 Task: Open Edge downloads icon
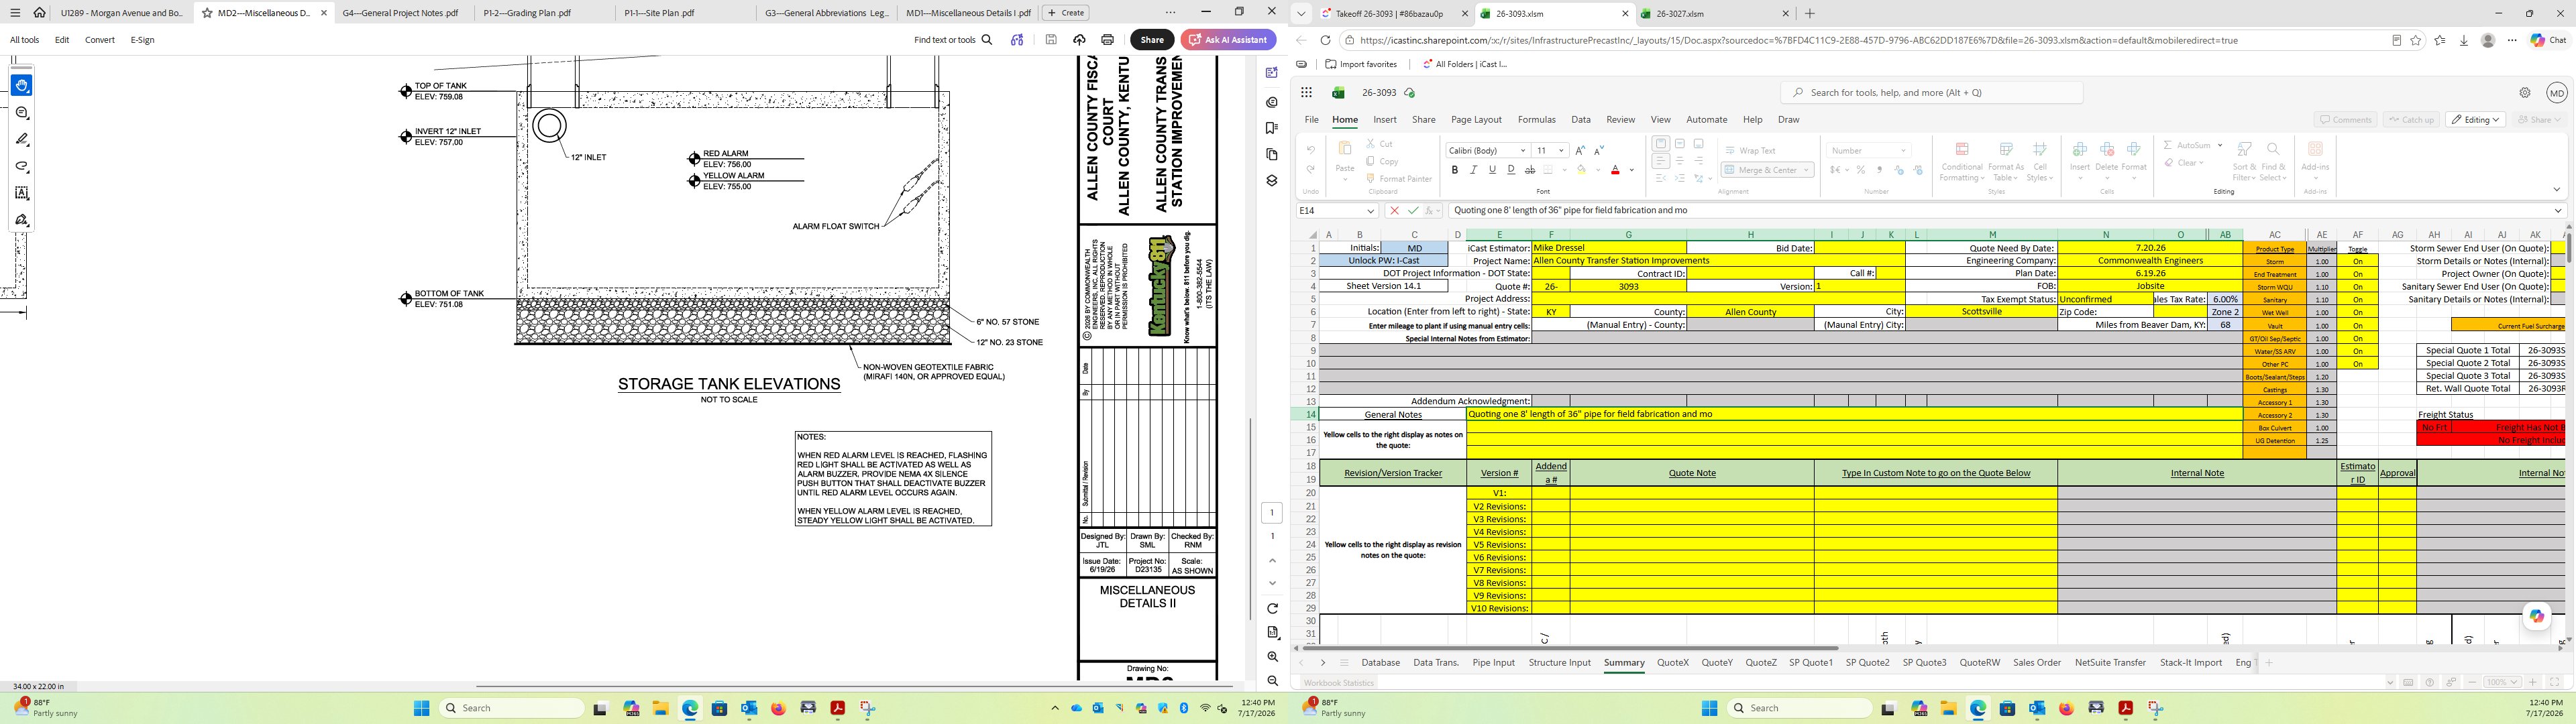pyautogui.click(x=2463, y=41)
